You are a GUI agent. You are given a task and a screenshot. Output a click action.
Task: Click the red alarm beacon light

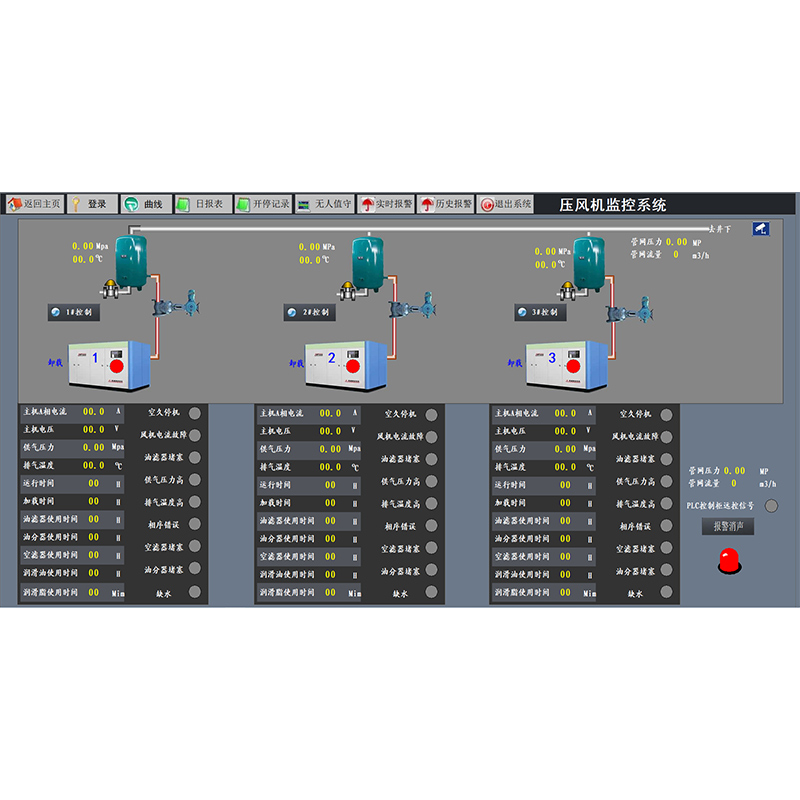pos(728,560)
